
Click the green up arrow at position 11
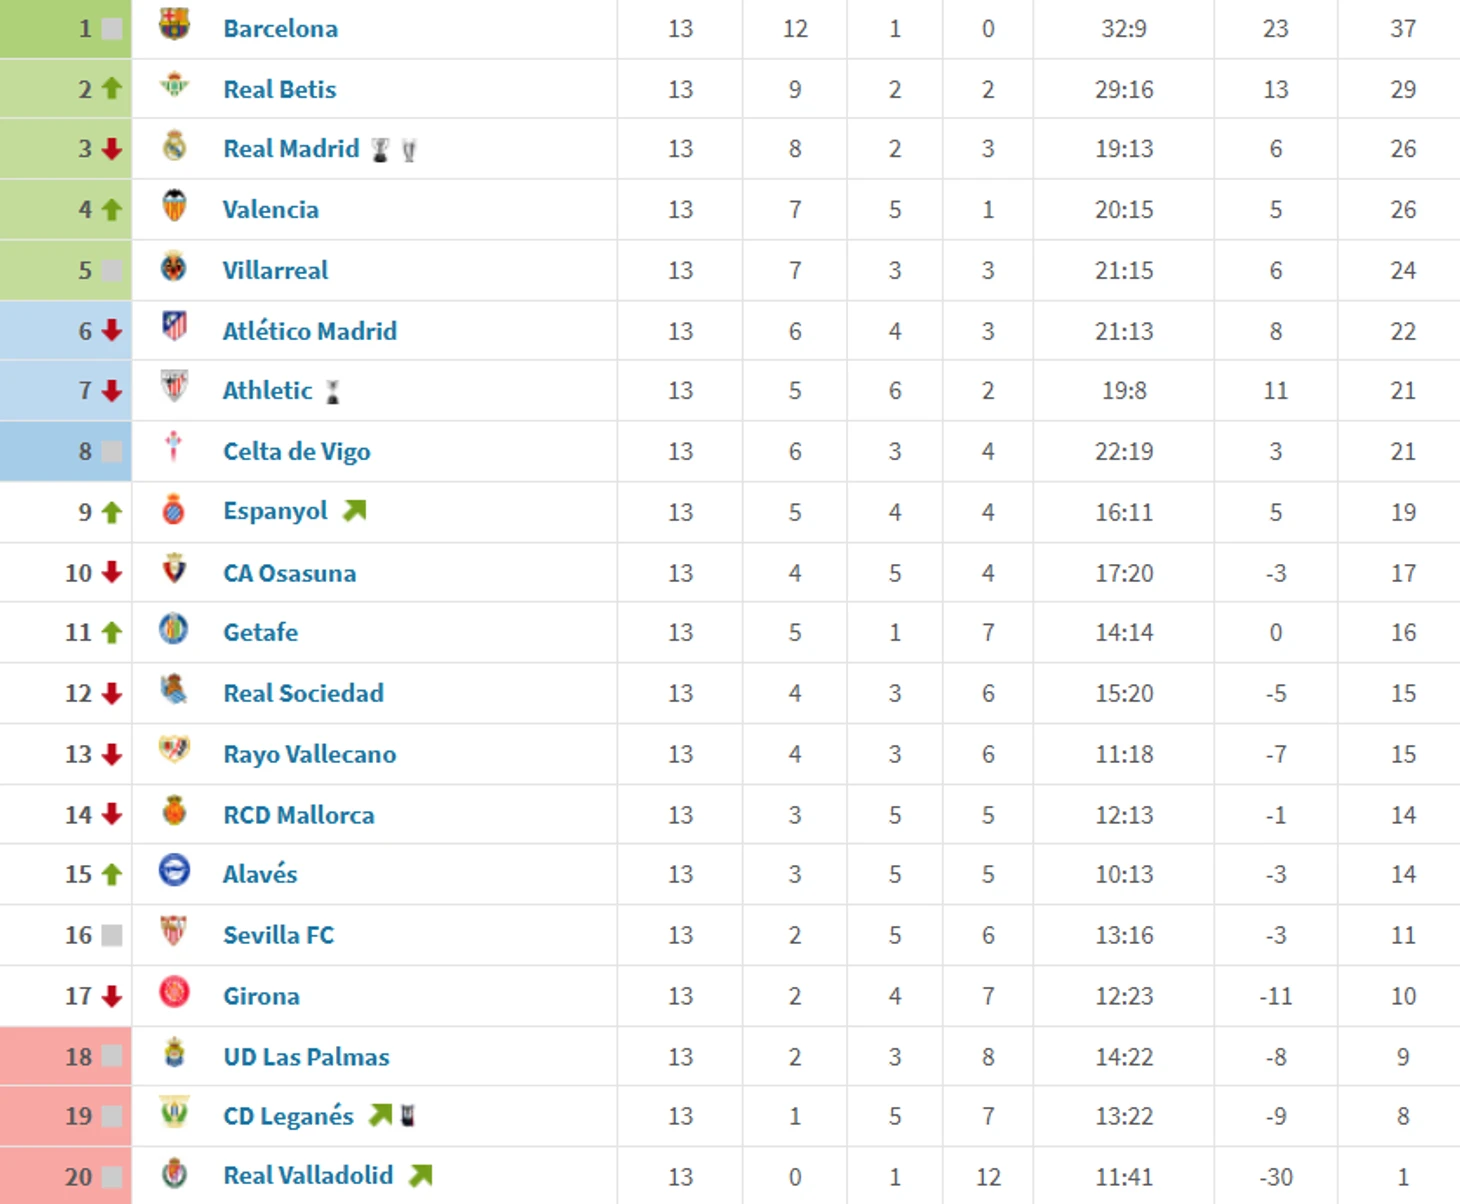tap(112, 633)
